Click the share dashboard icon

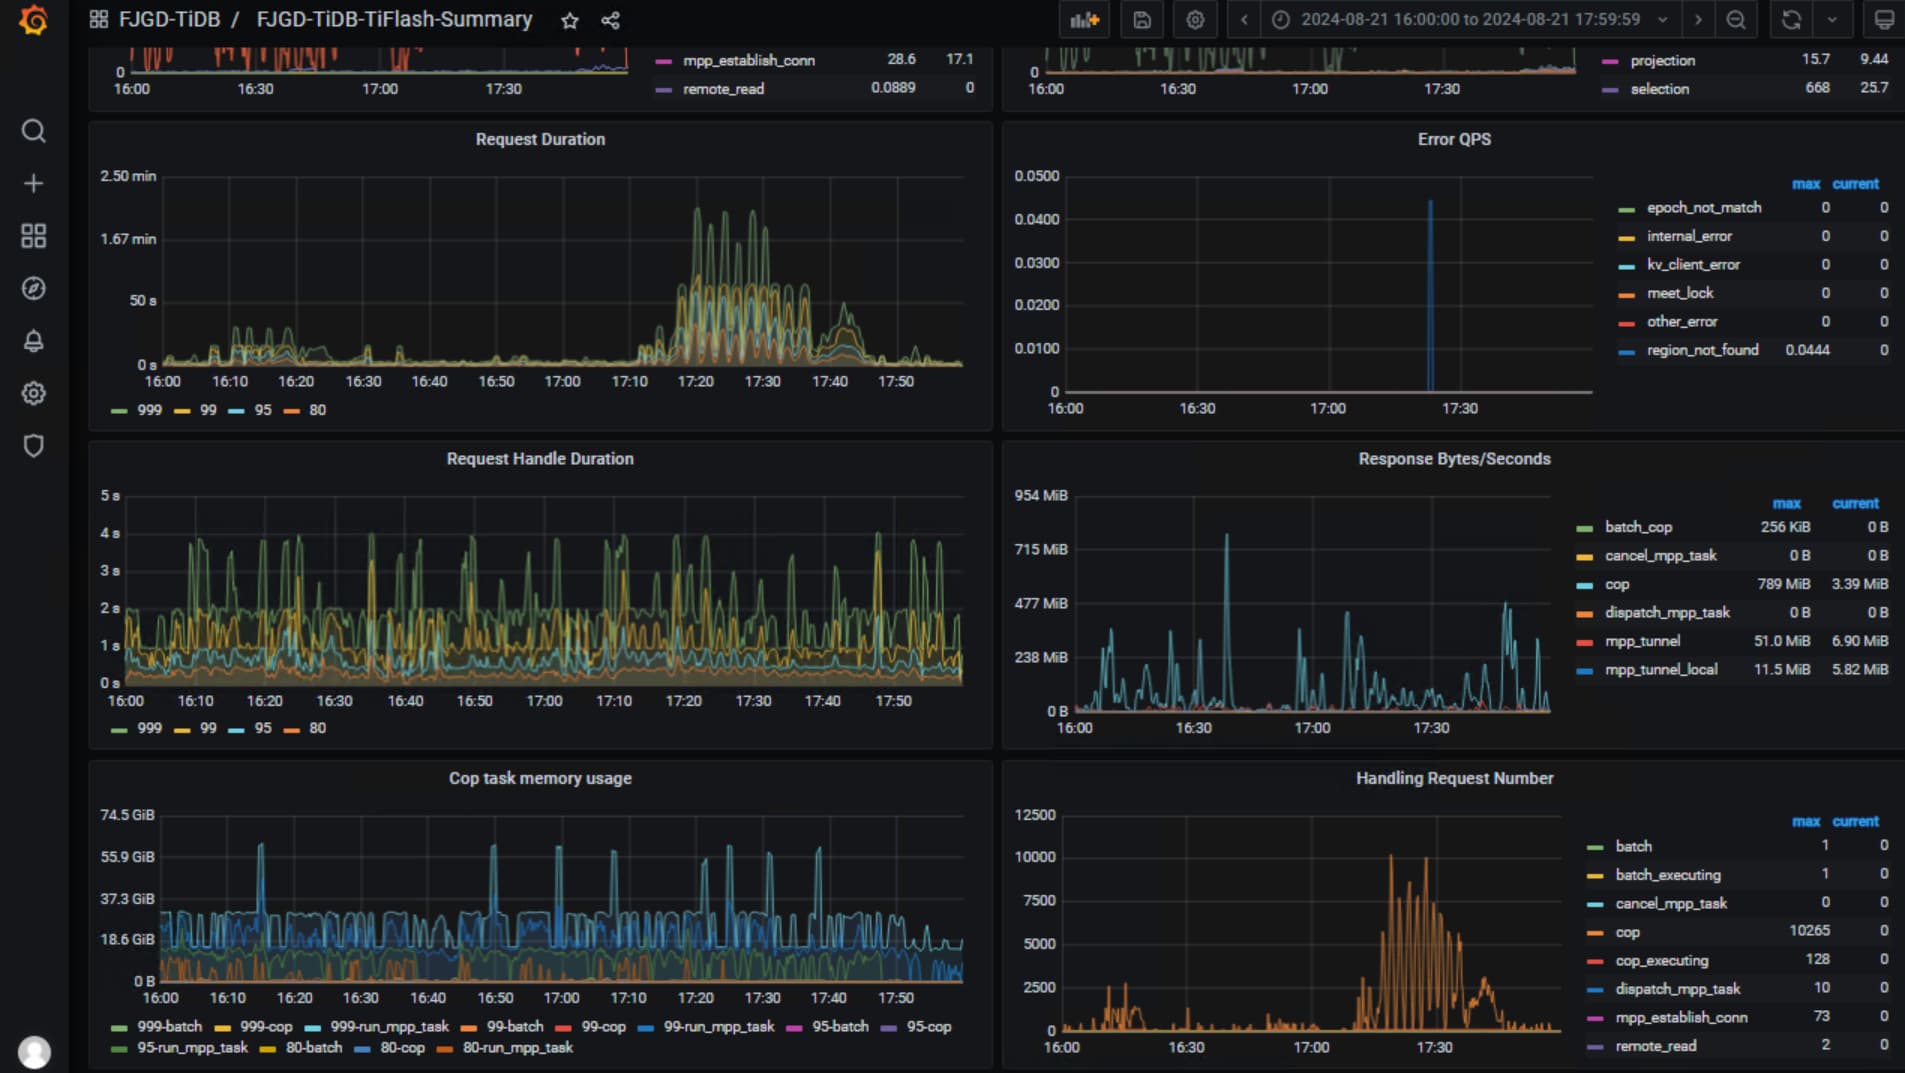tap(610, 20)
